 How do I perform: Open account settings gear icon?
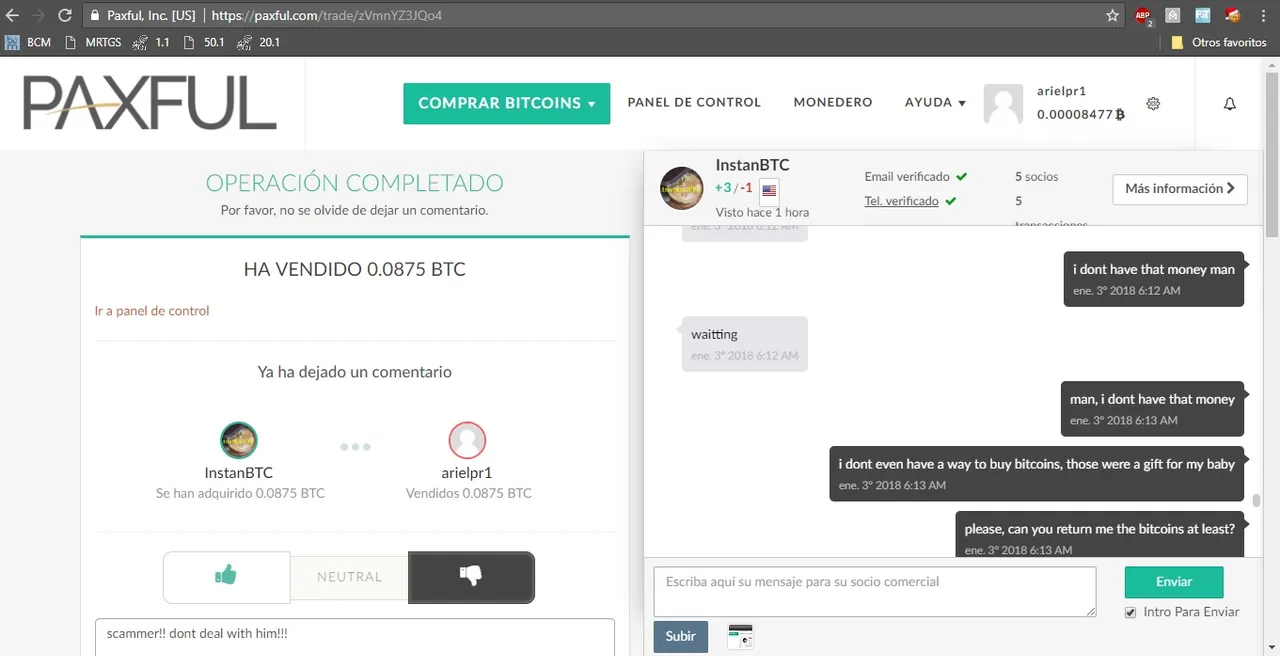click(1153, 104)
